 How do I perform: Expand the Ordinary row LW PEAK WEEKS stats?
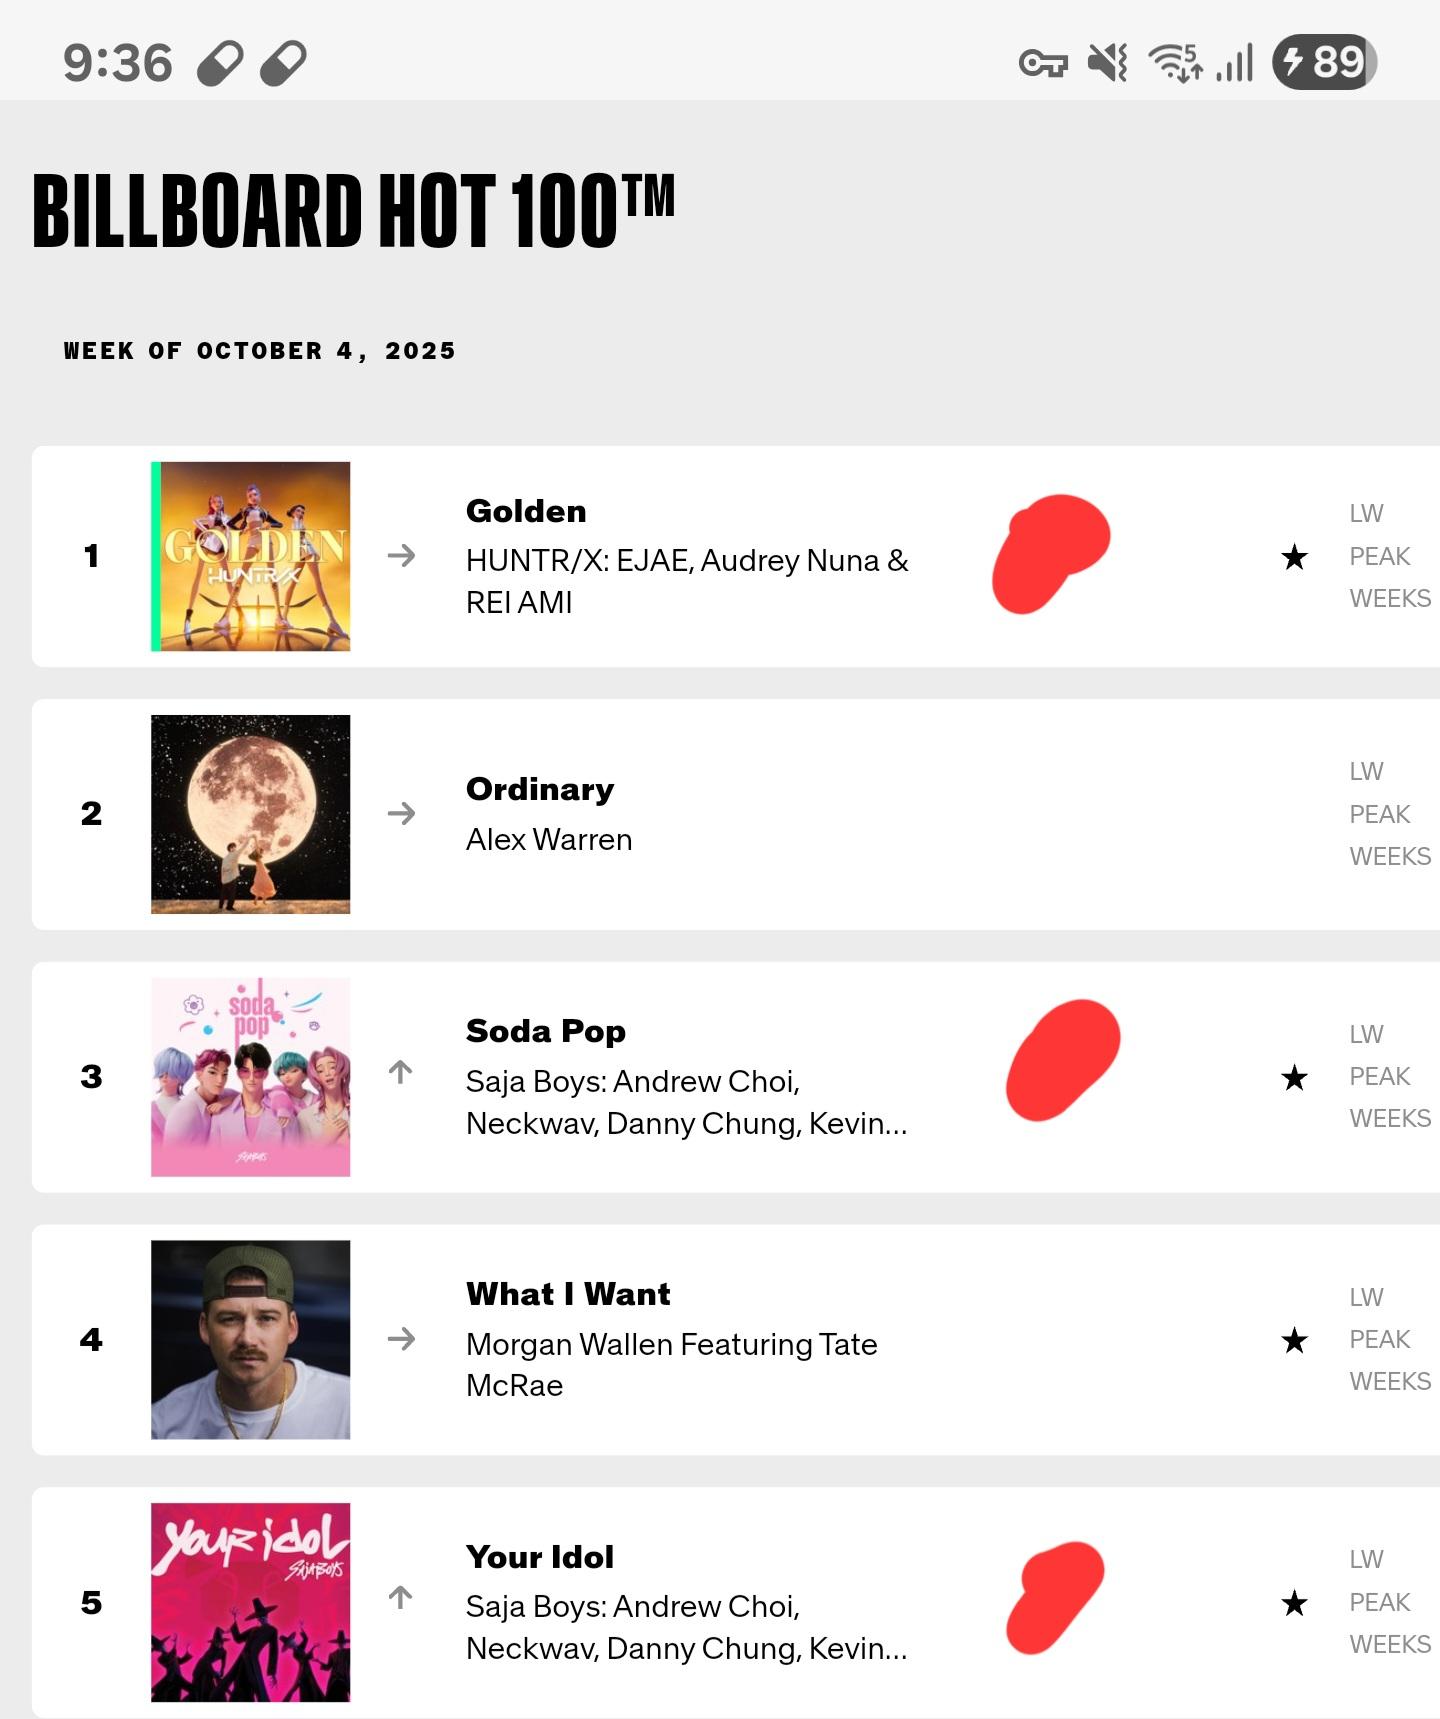pos(1388,814)
